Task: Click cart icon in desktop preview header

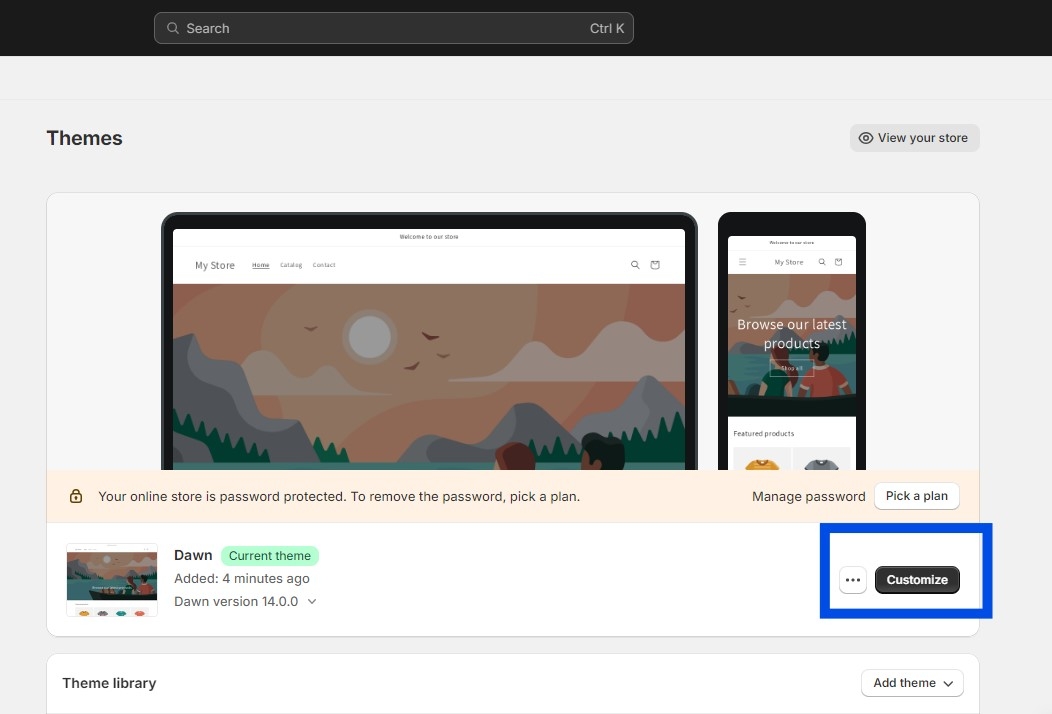Action: click(x=655, y=265)
